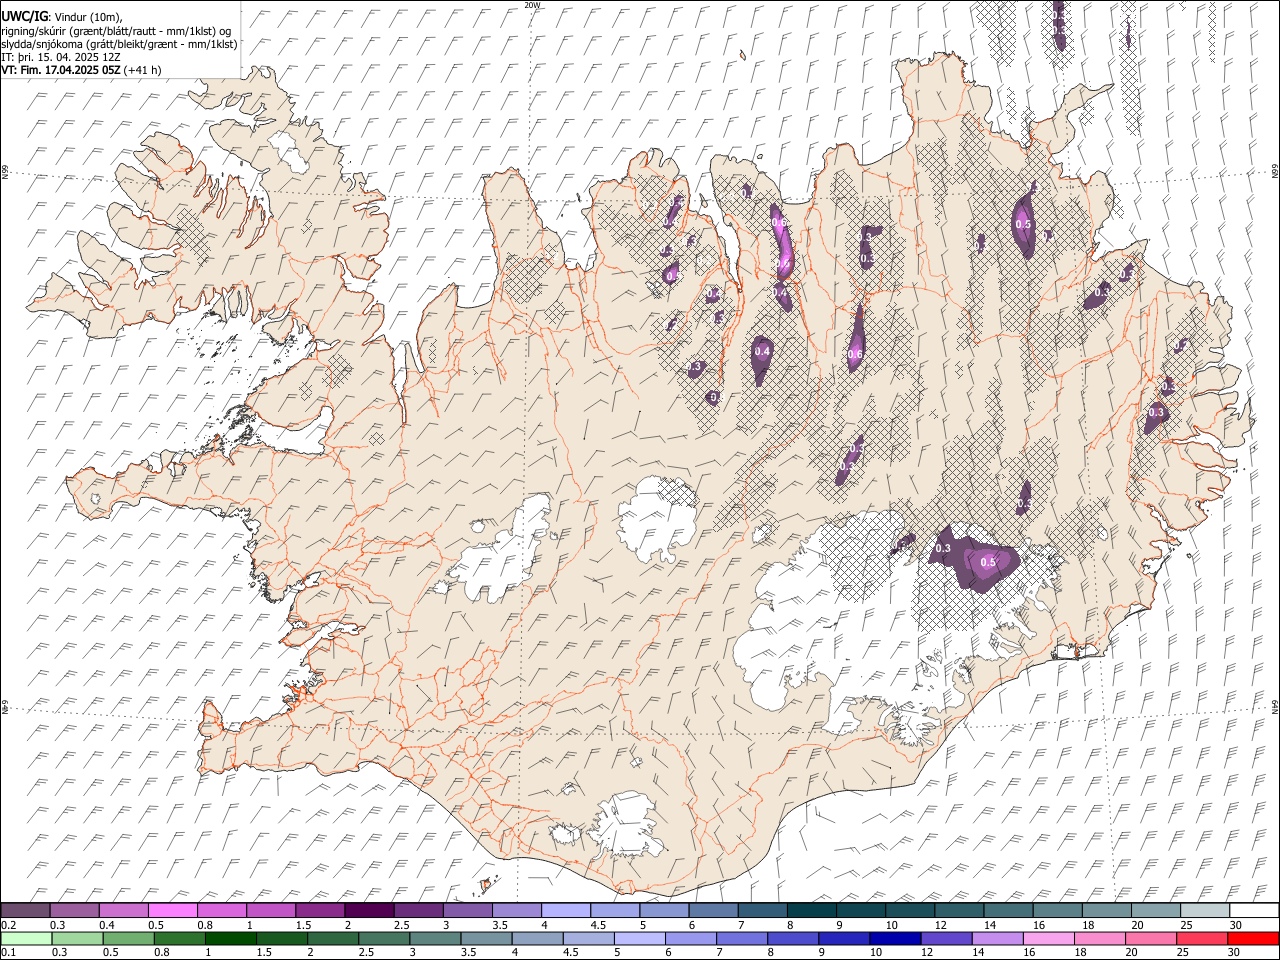Screen dimensions: 1280x960
Task: Pick the light pink bottom-row swatch starting at 16
Action: click(x=1047, y=938)
